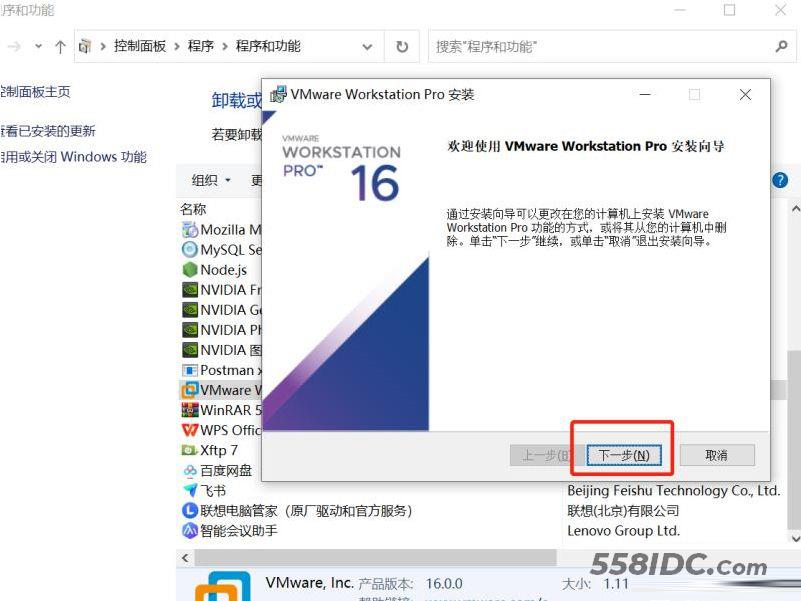The height and width of the screenshot is (601, 801).
Task: Click the 联想电脑管家 icon
Action: pos(190,511)
